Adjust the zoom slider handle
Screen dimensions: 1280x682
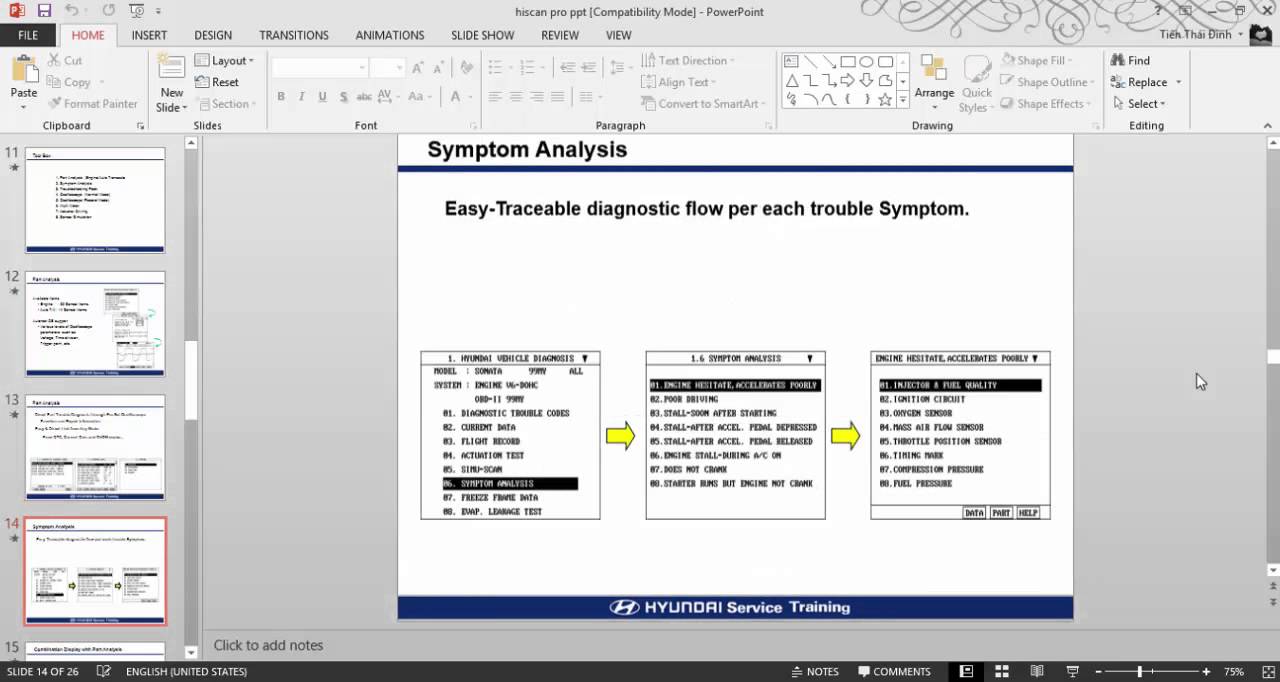1140,671
